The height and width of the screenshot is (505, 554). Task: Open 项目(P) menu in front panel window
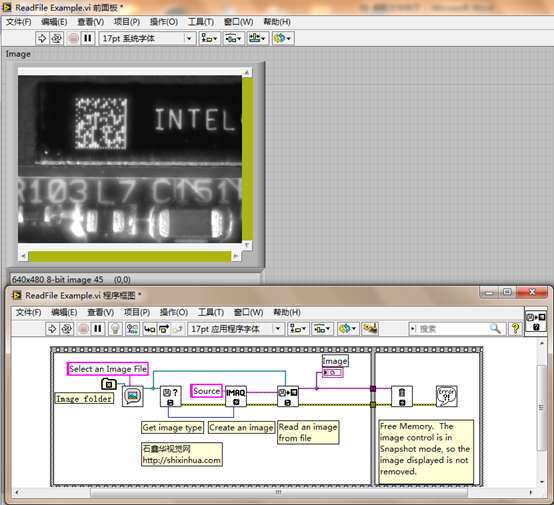127,22
